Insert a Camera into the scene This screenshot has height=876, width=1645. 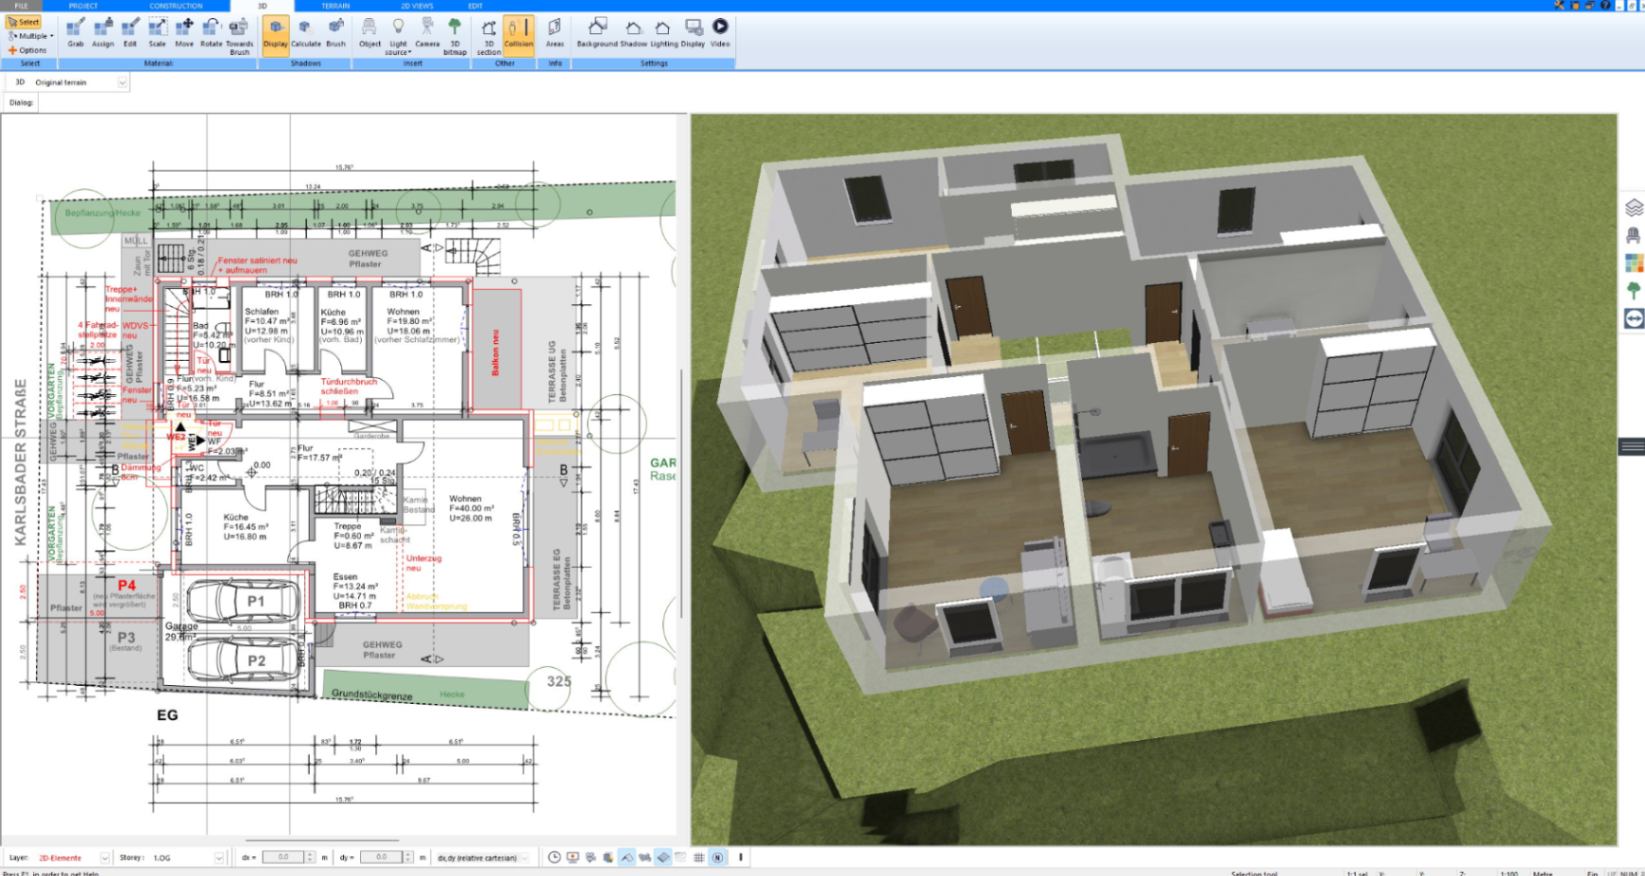[x=427, y=33]
